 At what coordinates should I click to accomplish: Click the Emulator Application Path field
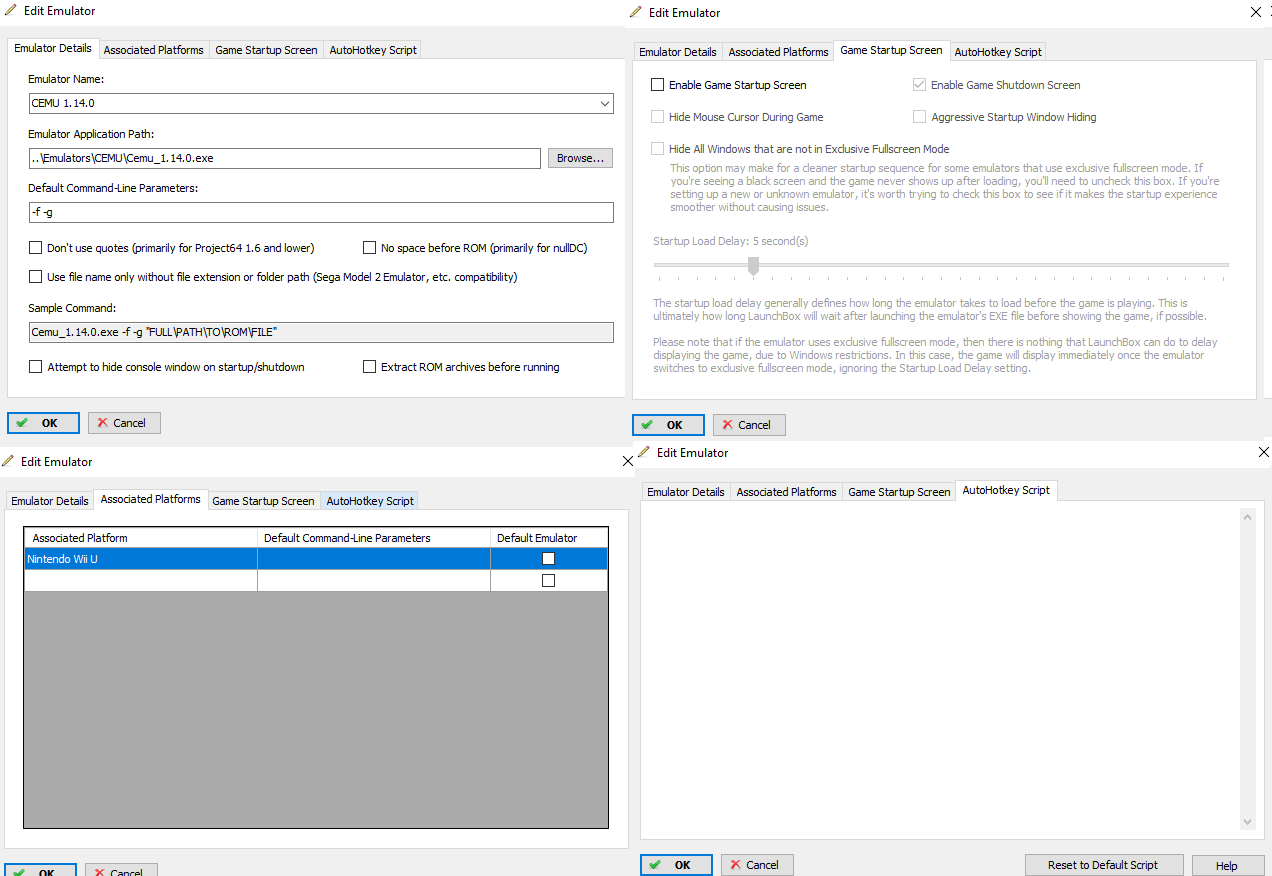click(285, 158)
